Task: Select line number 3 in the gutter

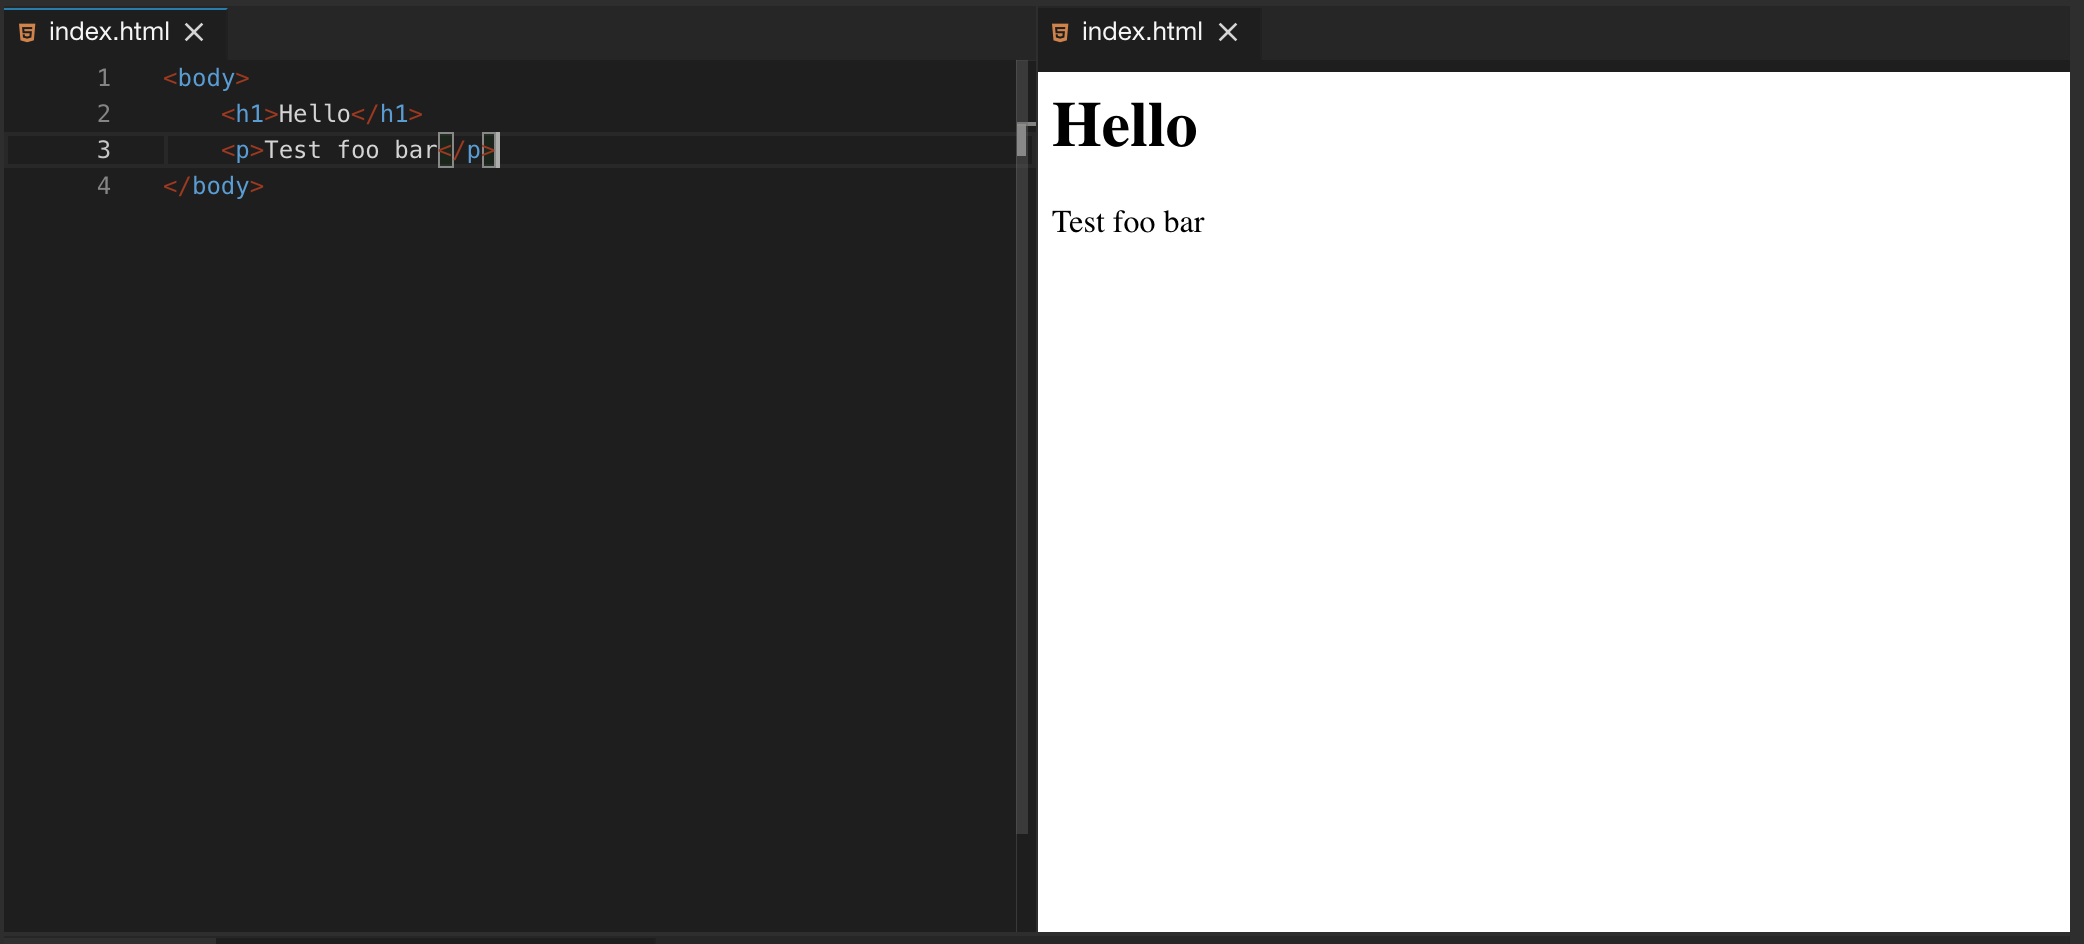Action: tap(104, 149)
